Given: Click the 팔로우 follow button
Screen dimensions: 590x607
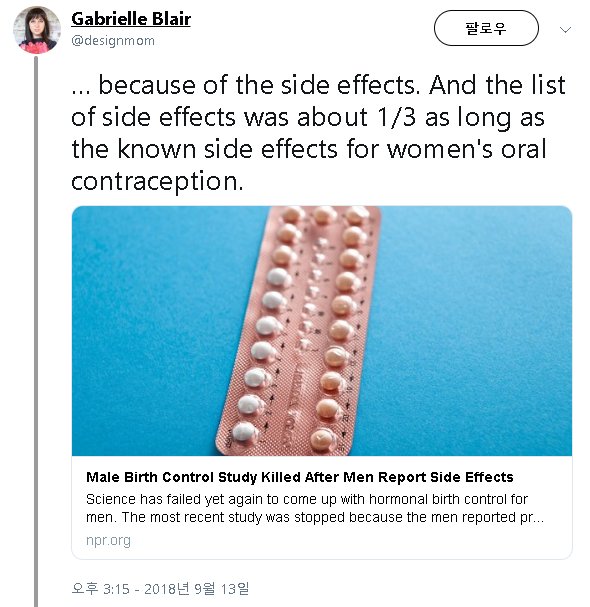Looking at the screenshot, I should point(486,28).
